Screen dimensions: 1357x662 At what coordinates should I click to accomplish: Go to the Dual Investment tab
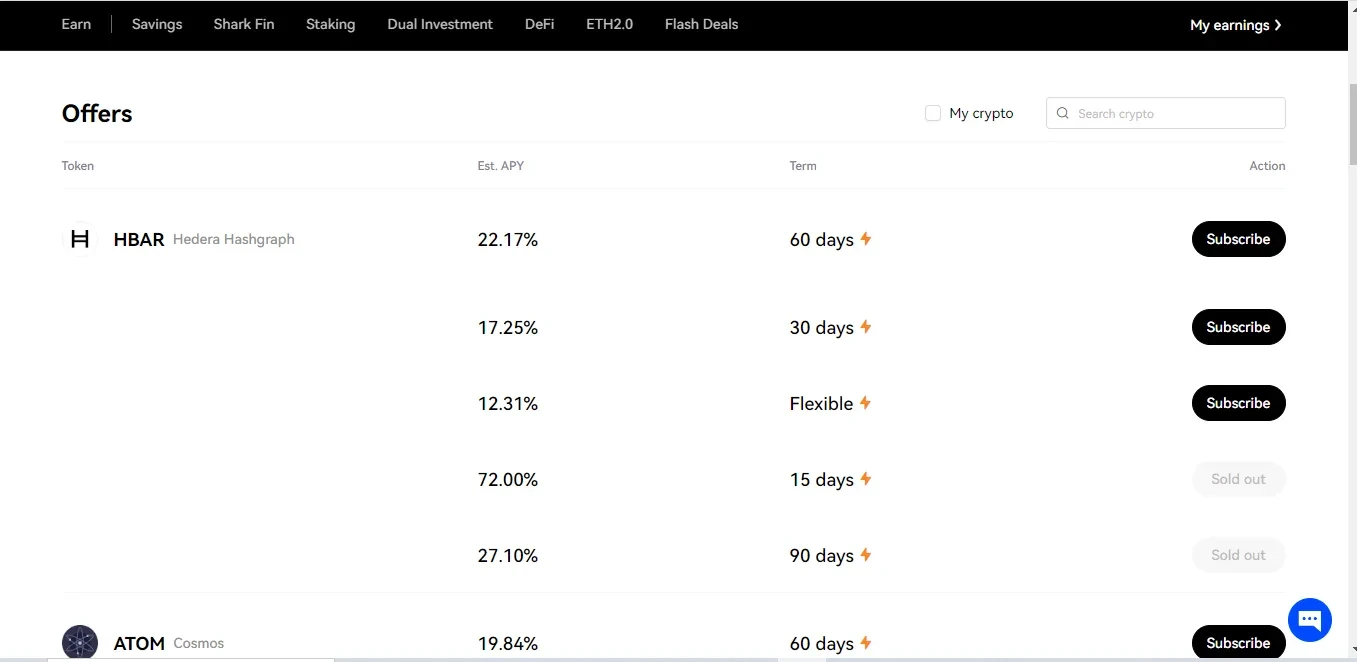click(440, 24)
